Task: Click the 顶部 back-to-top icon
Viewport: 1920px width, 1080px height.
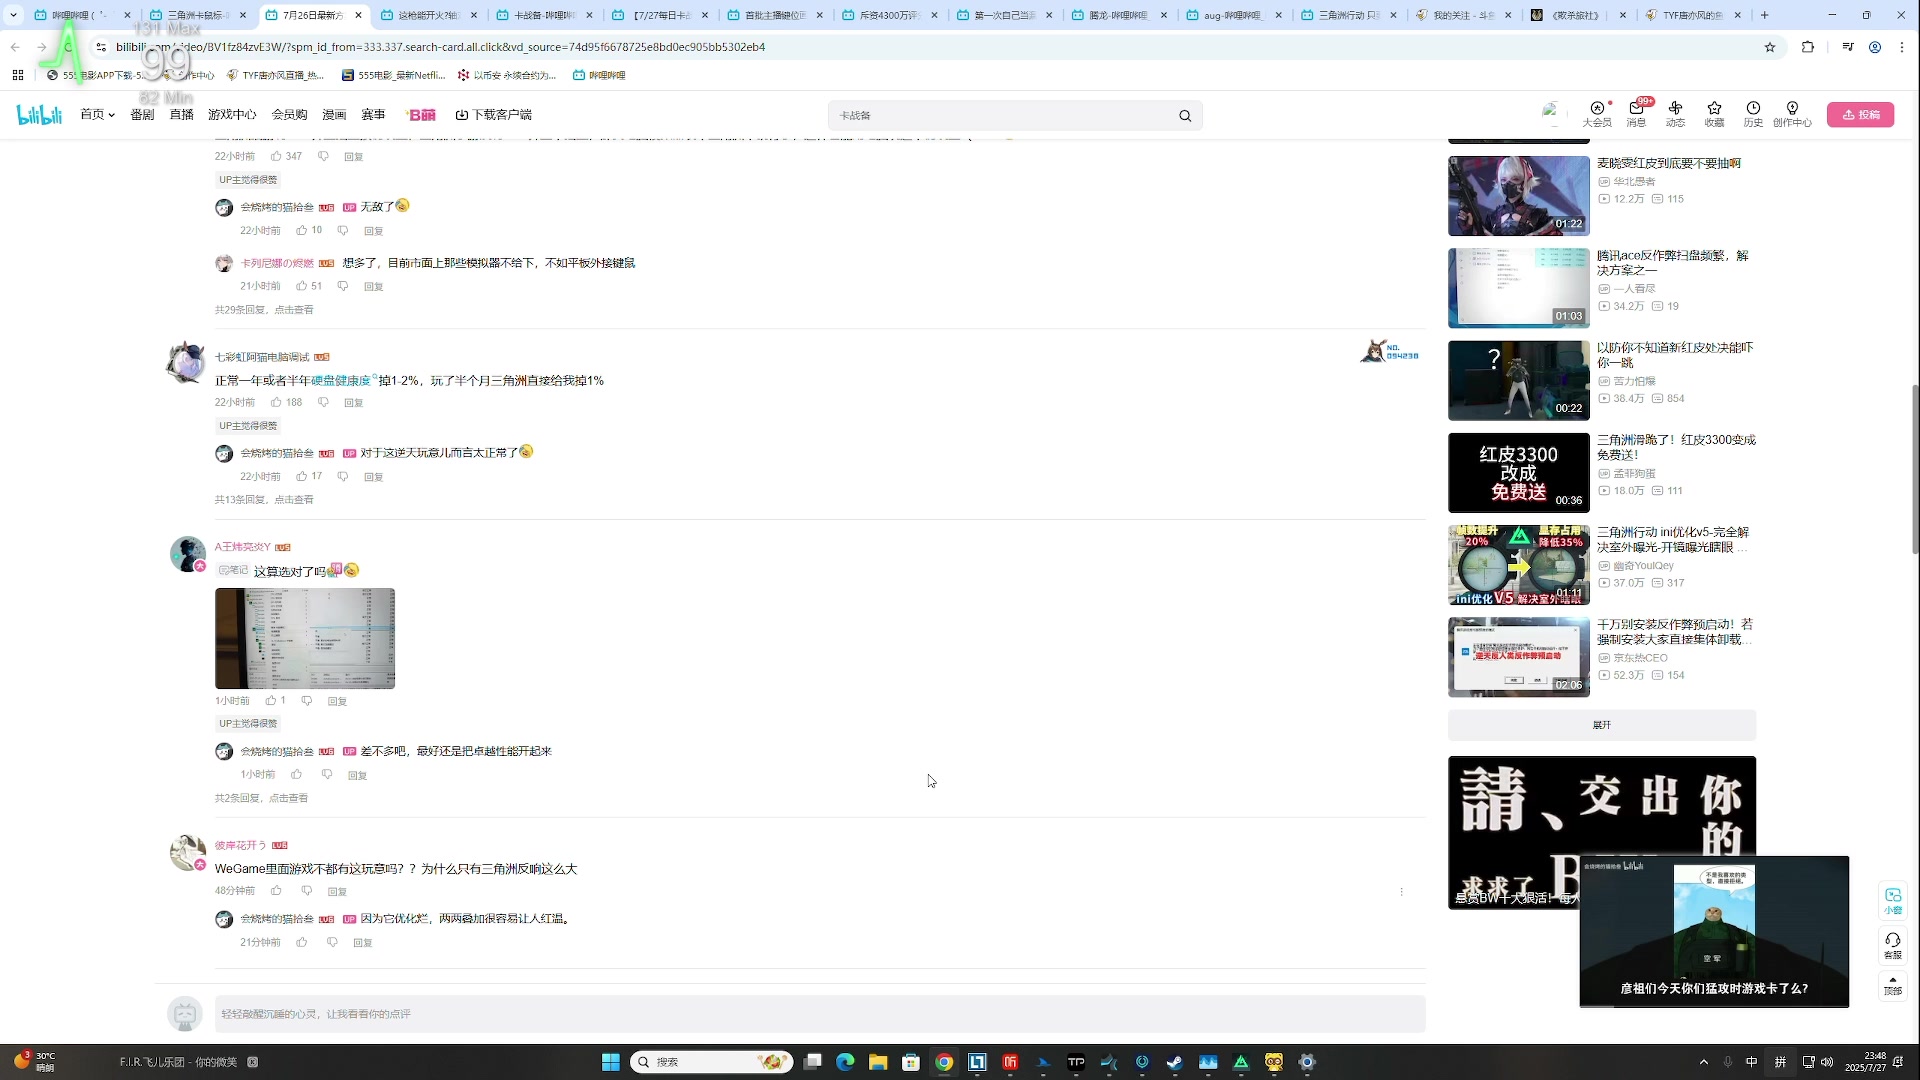Action: (x=1892, y=985)
